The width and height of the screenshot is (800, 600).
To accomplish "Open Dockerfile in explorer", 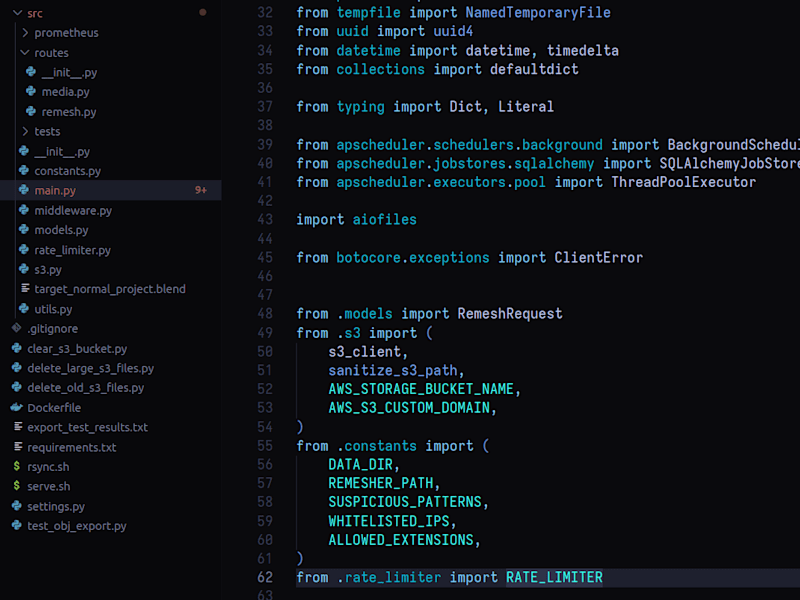I will pos(54,408).
